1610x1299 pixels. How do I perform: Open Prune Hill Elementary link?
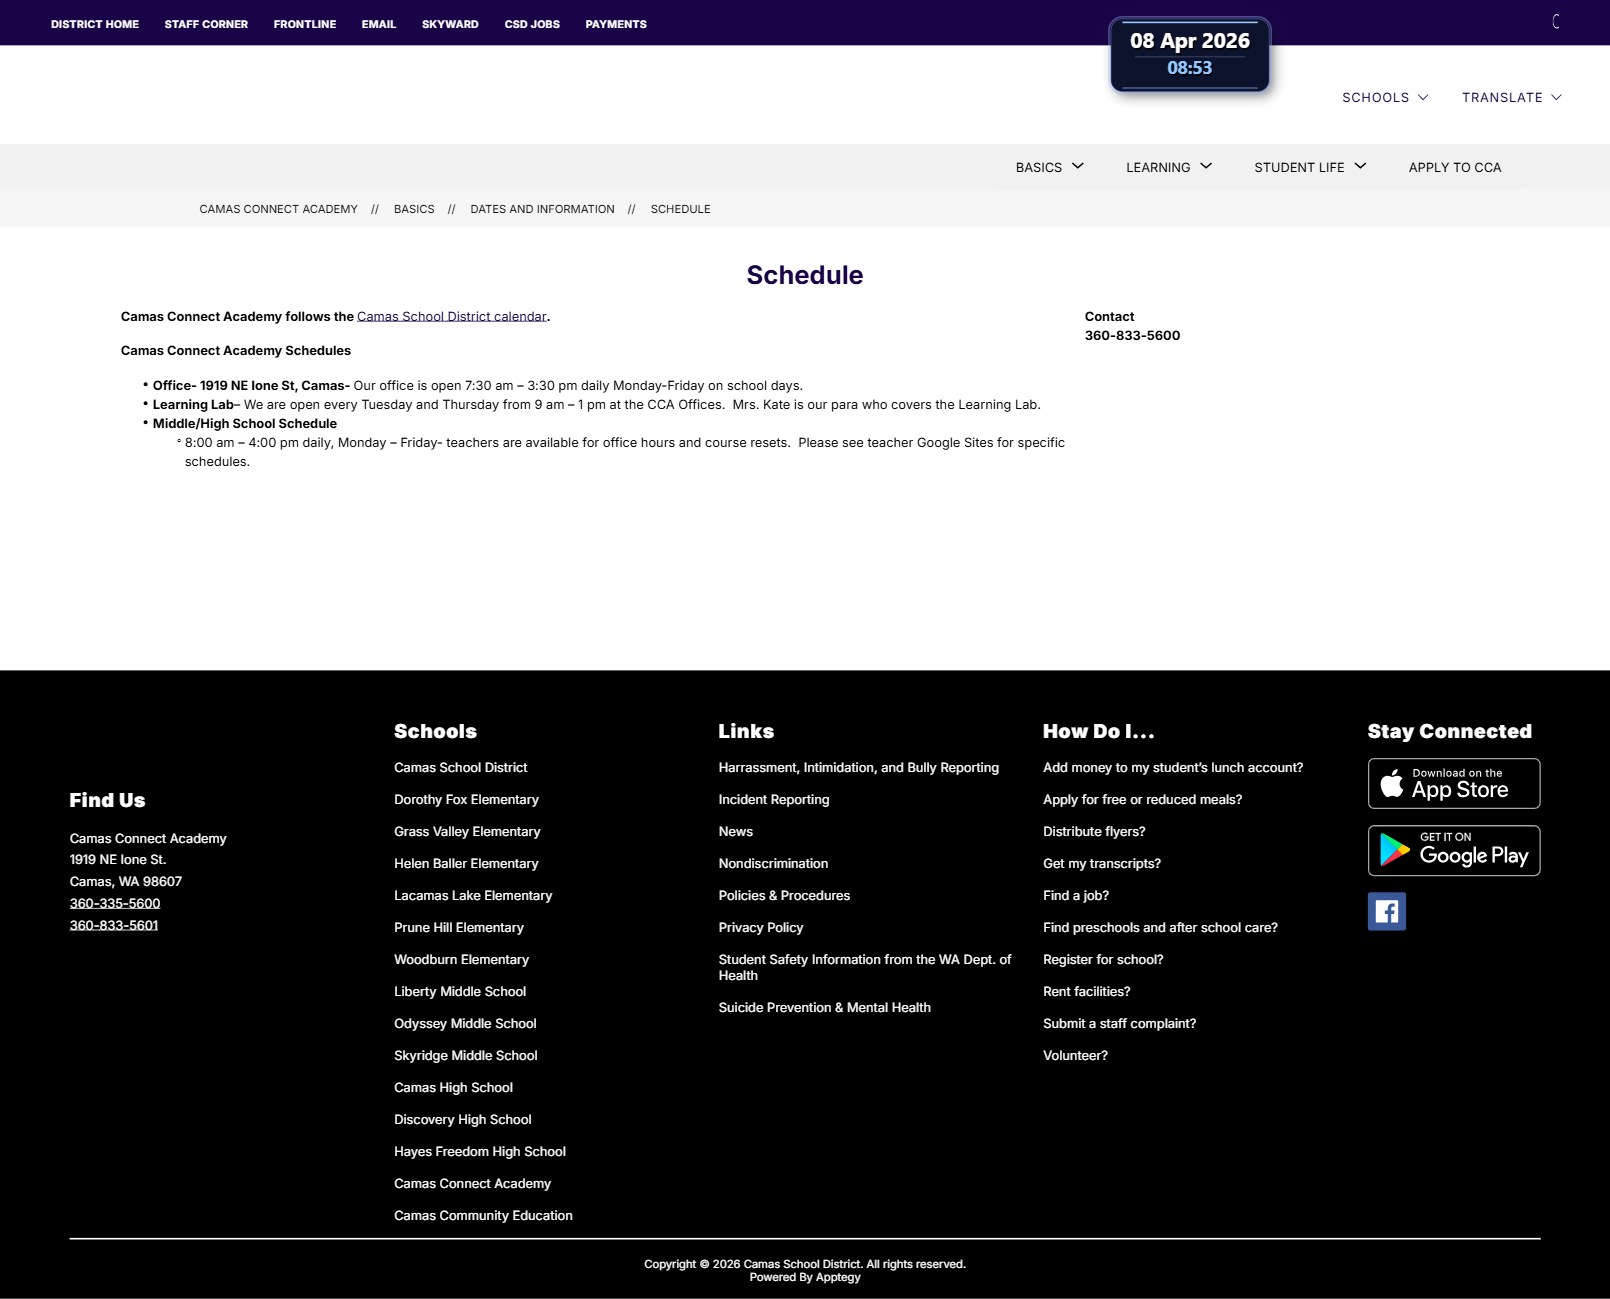(x=459, y=927)
